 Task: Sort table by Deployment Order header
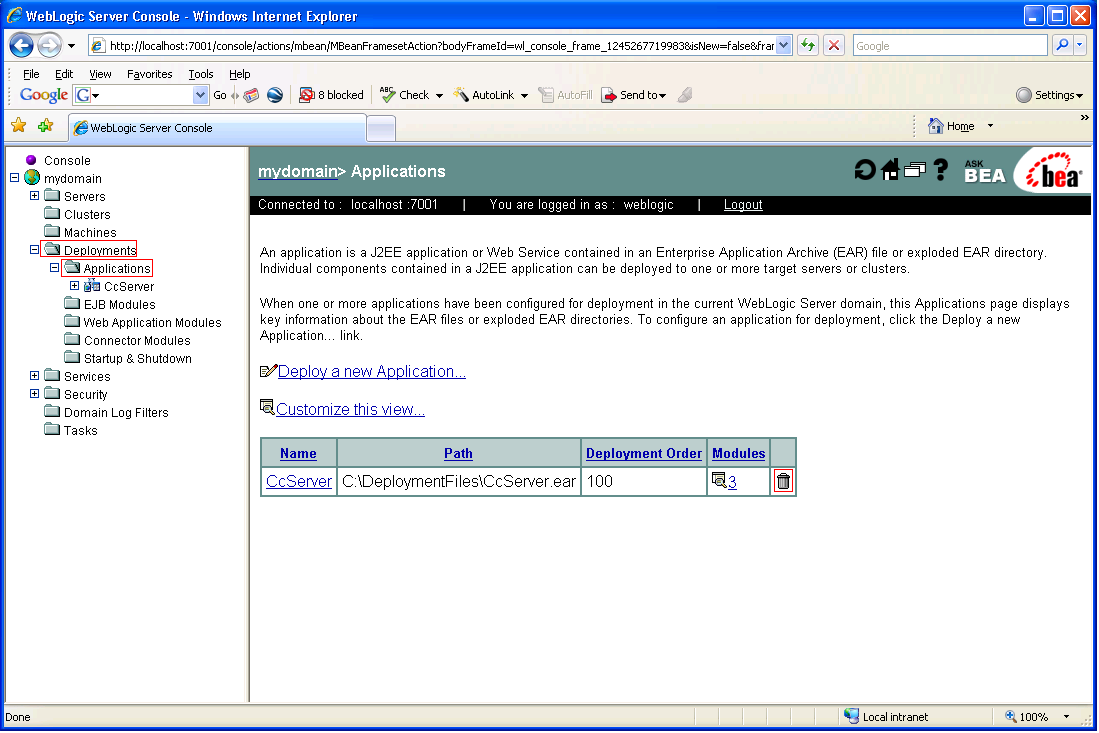coord(643,453)
